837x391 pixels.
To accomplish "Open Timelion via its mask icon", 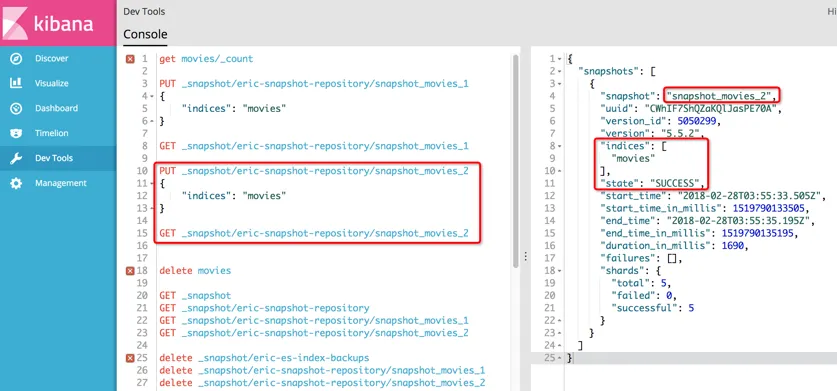I will click(16, 133).
